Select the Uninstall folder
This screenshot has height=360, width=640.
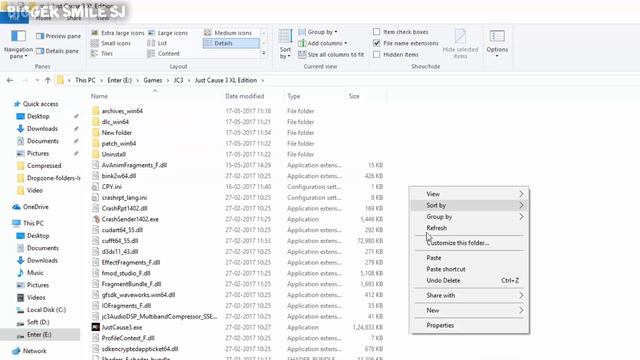click(109, 154)
